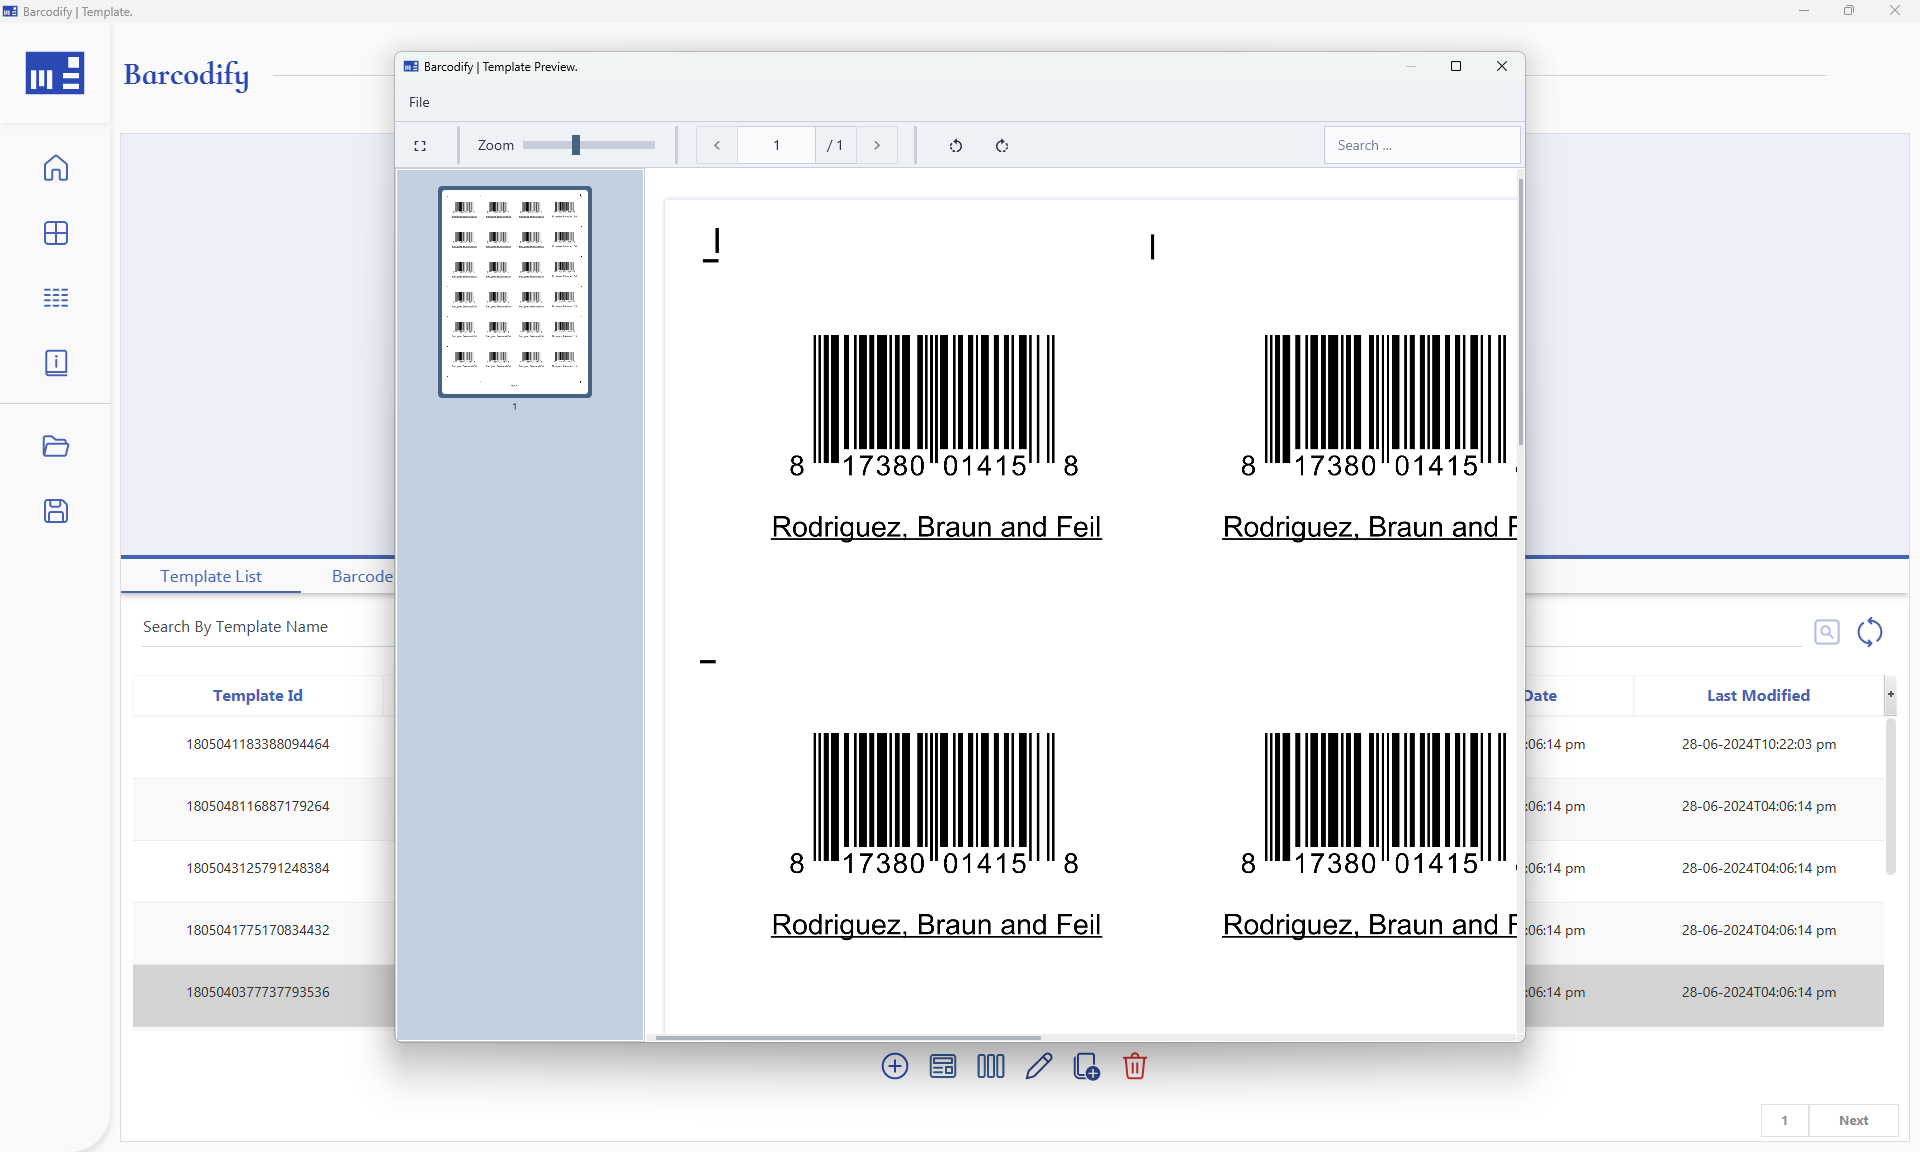Switch to barcode columns view
Viewport: 1920px width, 1152px height.
(989, 1066)
